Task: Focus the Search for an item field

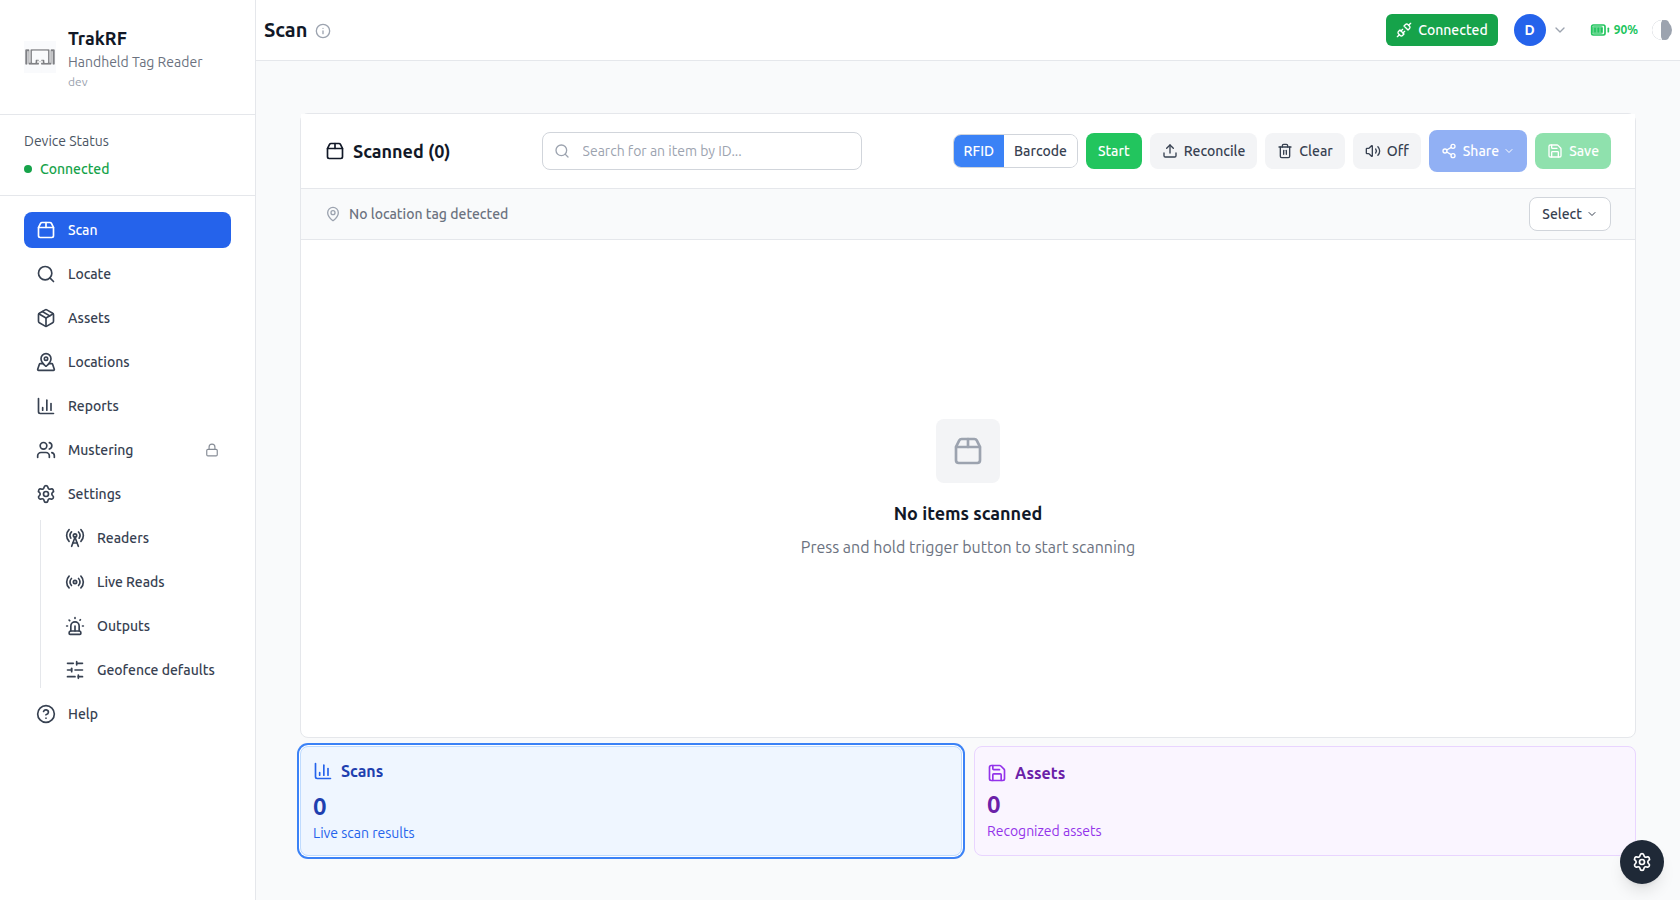Action: (702, 151)
